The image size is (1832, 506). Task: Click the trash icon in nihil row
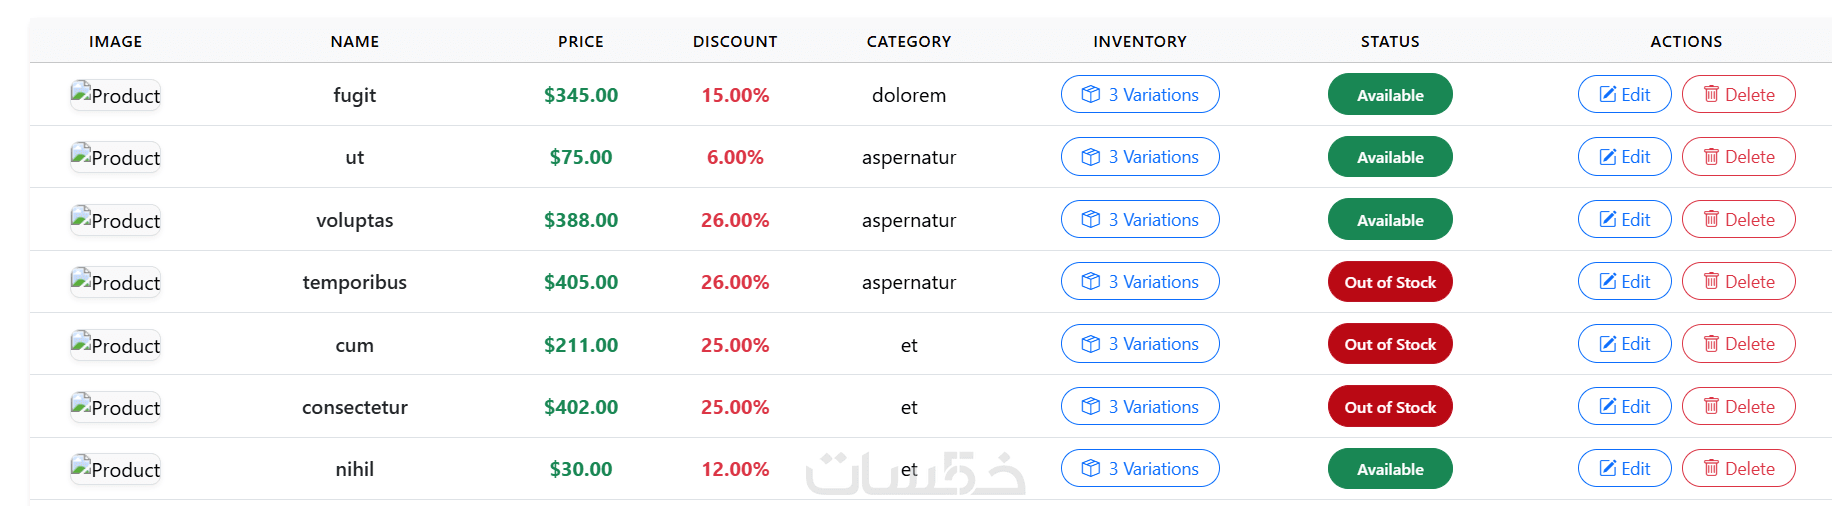(x=1712, y=469)
